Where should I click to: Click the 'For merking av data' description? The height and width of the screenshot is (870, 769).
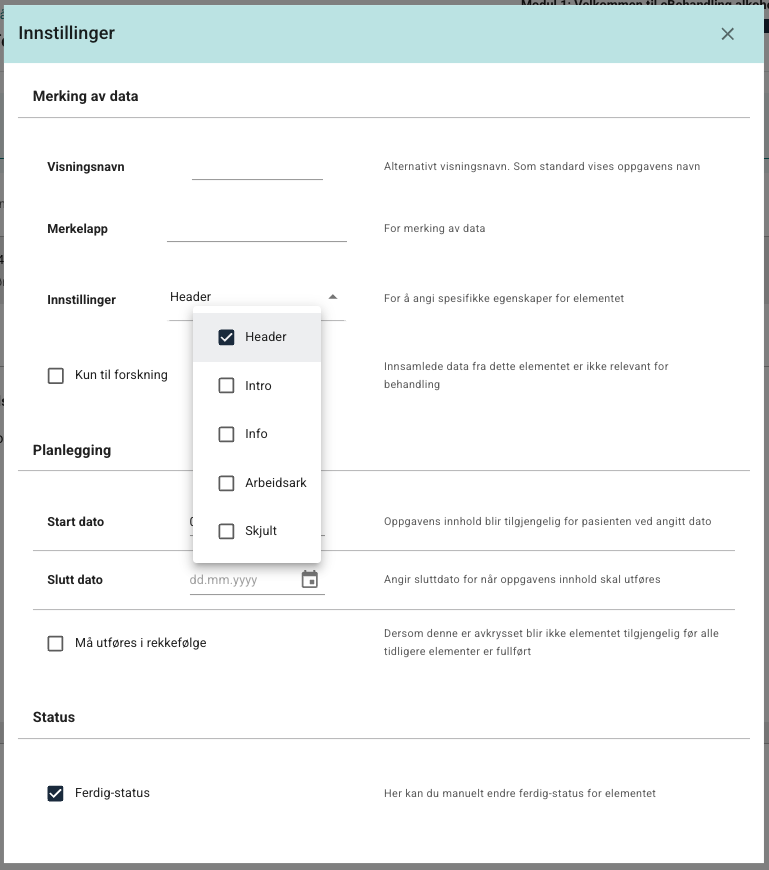(x=434, y=228)
